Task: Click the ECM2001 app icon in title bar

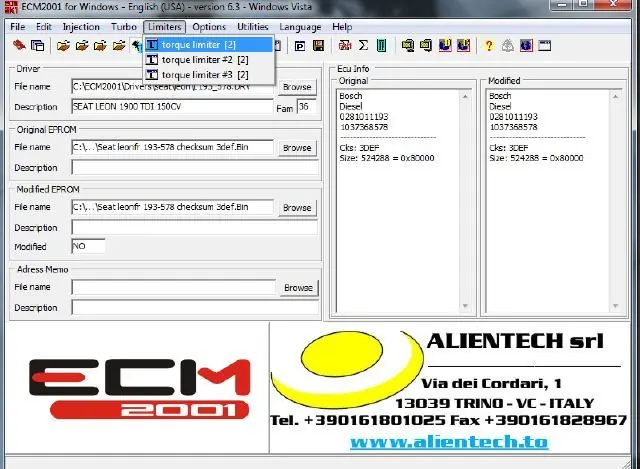Action: click(11, 7)
